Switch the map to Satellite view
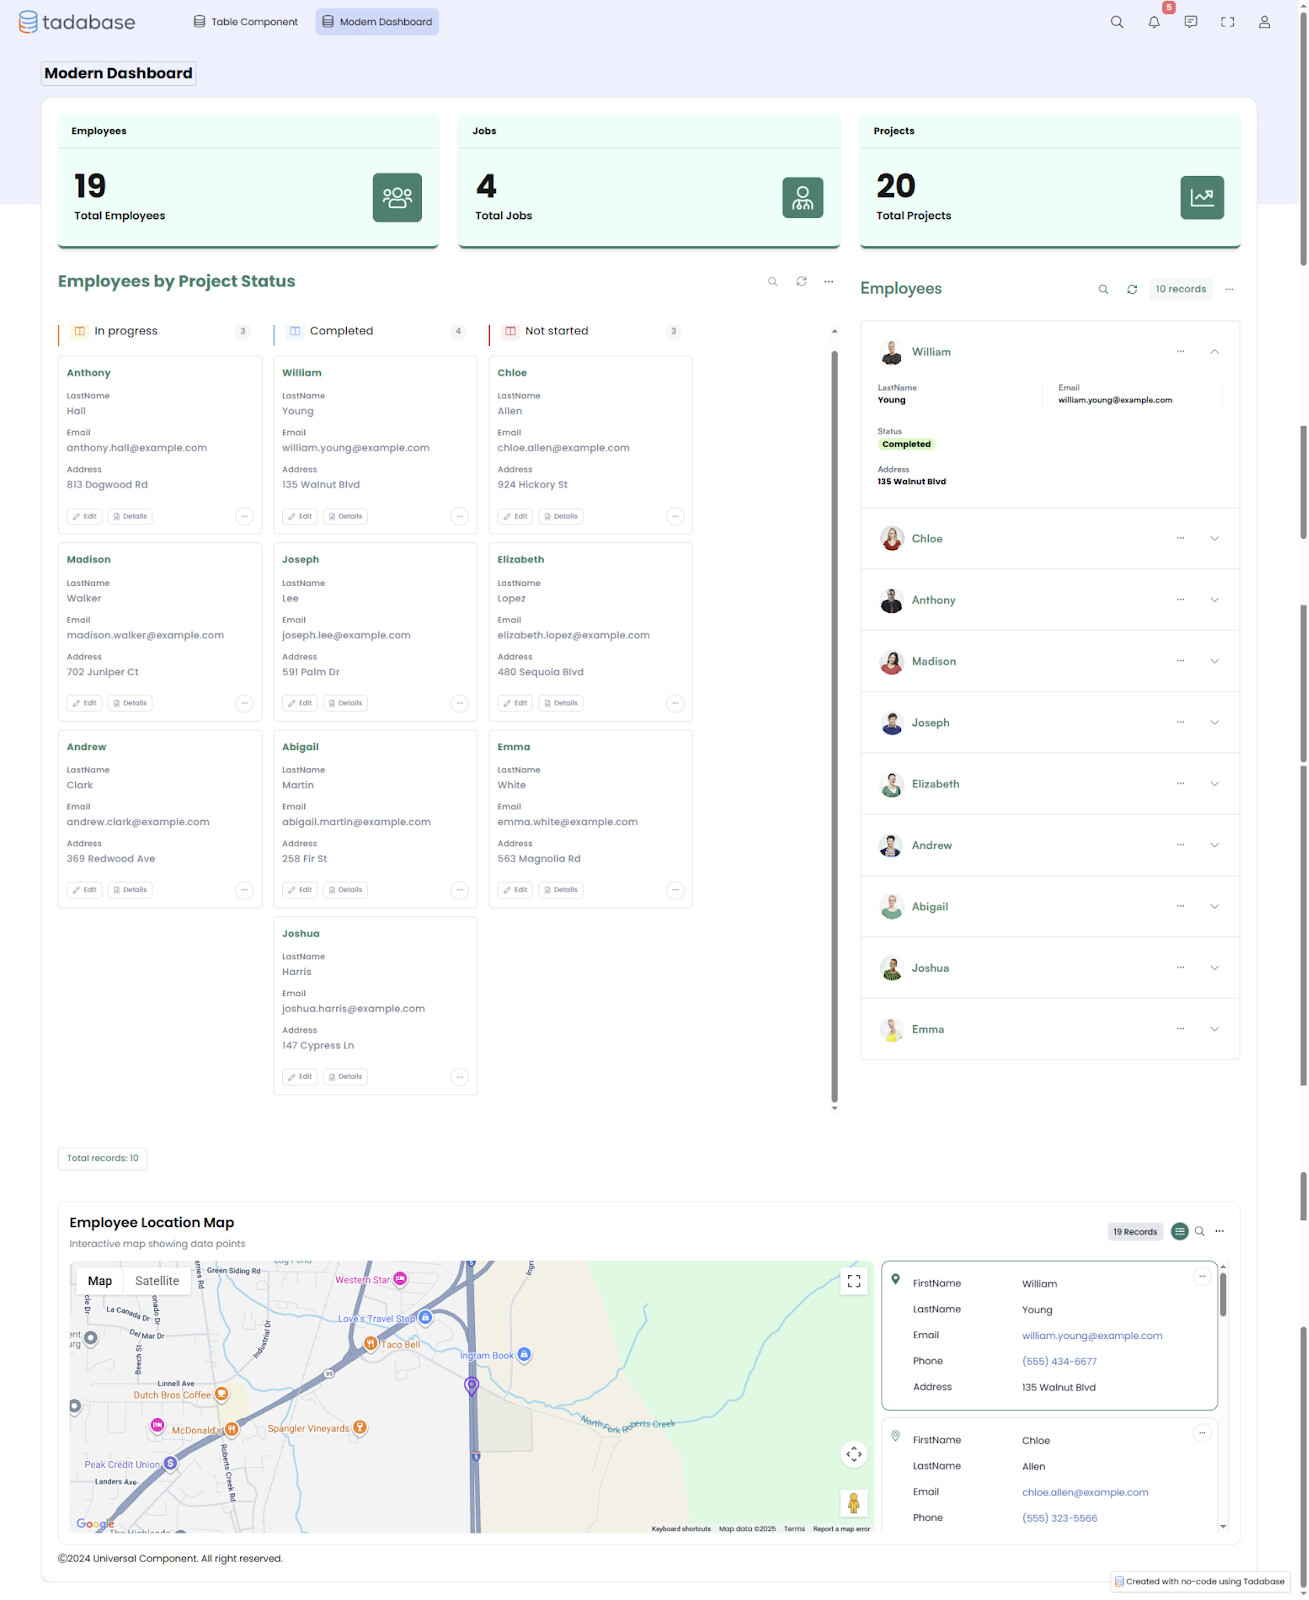The width and height of the screenshot is (1309, 1600). pyautogui.click(x=157, y=1281)
